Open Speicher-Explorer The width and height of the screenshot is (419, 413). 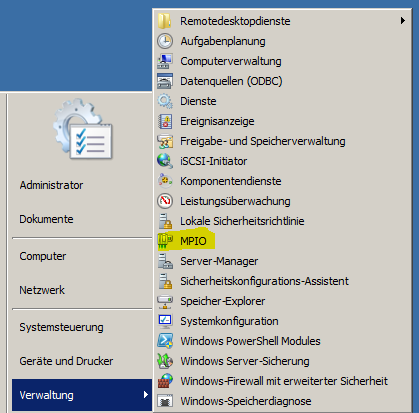(x=282, y=301)
